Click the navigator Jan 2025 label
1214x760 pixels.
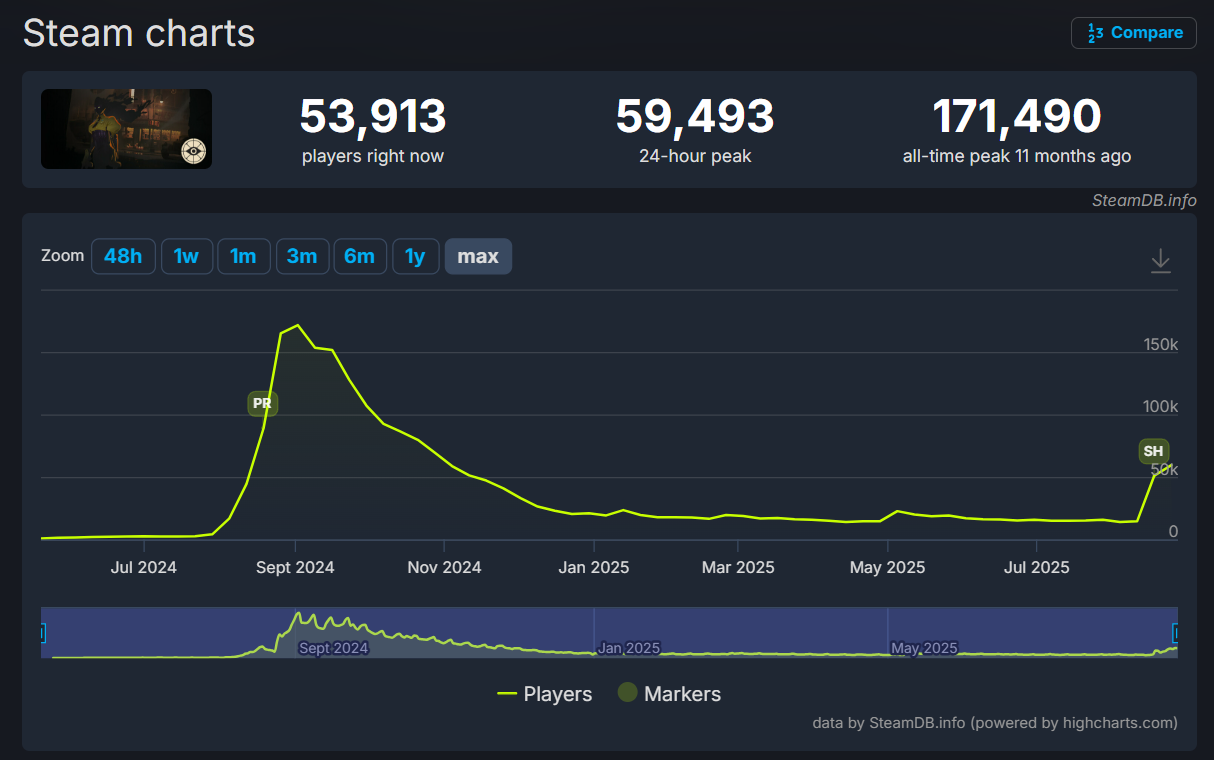(x=629, y=648)
